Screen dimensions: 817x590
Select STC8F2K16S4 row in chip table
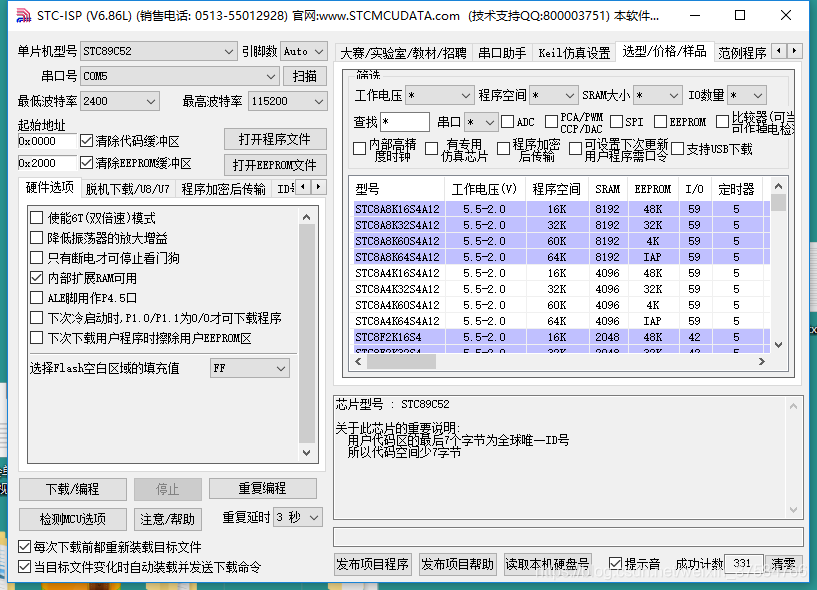(562, 337)
